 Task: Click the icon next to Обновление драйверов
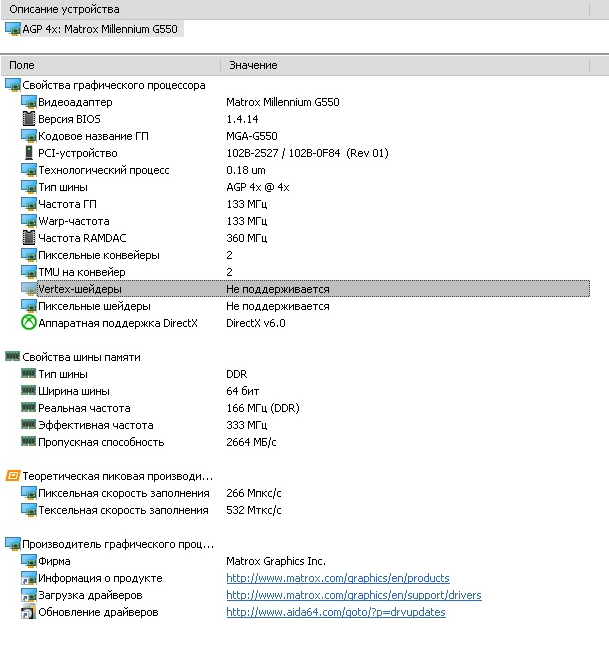tap(29, 612)
